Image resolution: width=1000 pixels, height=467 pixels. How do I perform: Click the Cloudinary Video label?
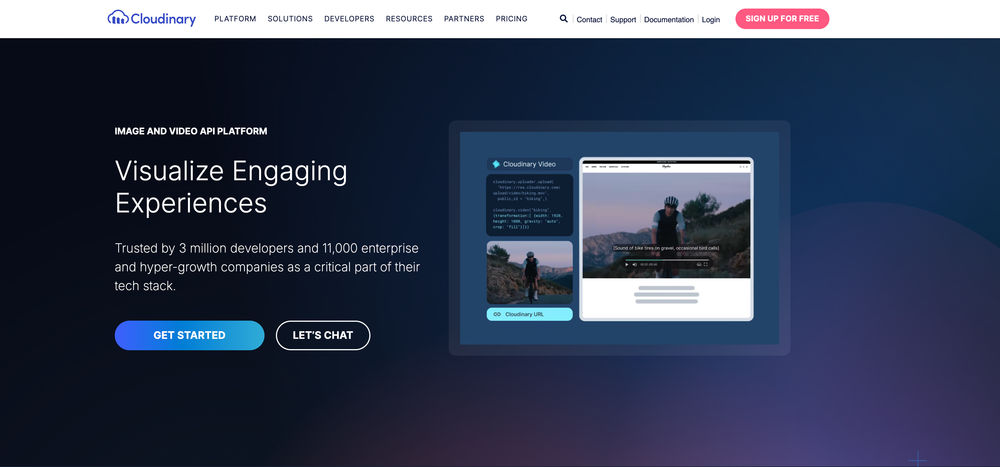529,164
